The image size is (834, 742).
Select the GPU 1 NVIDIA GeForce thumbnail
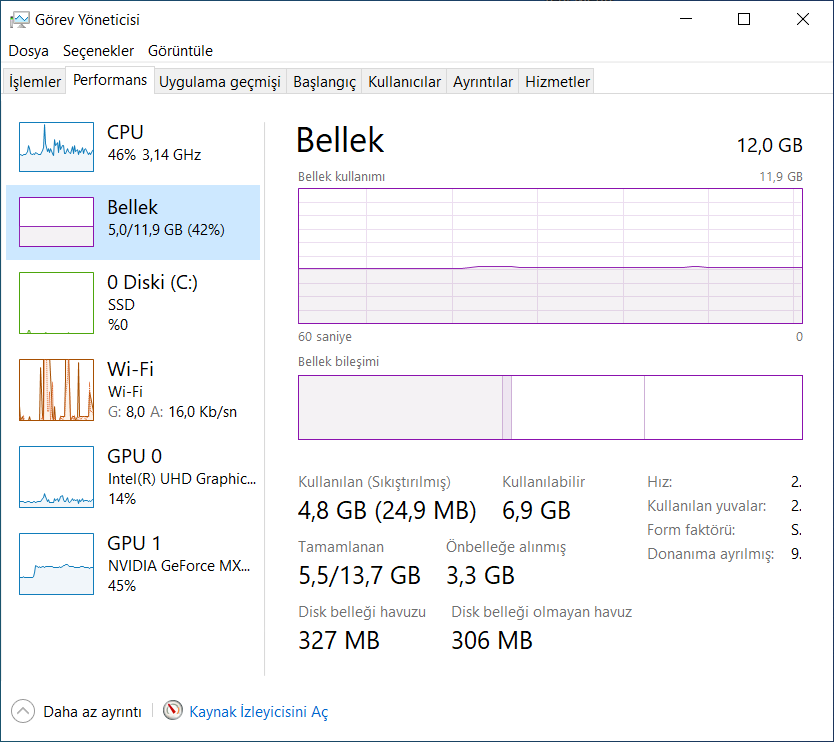56,563
